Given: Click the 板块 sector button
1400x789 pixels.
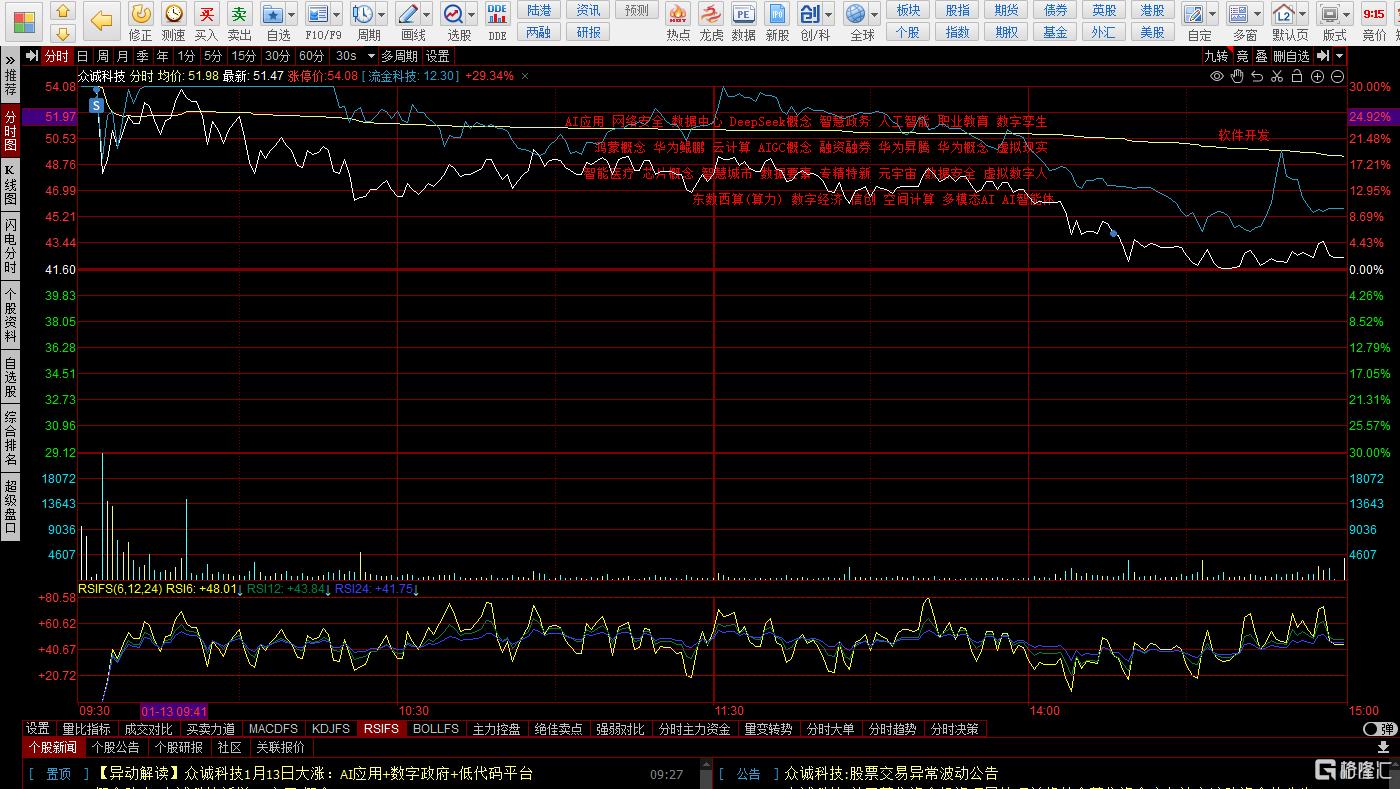Looking at the screenshot, I should click(908, 10).
